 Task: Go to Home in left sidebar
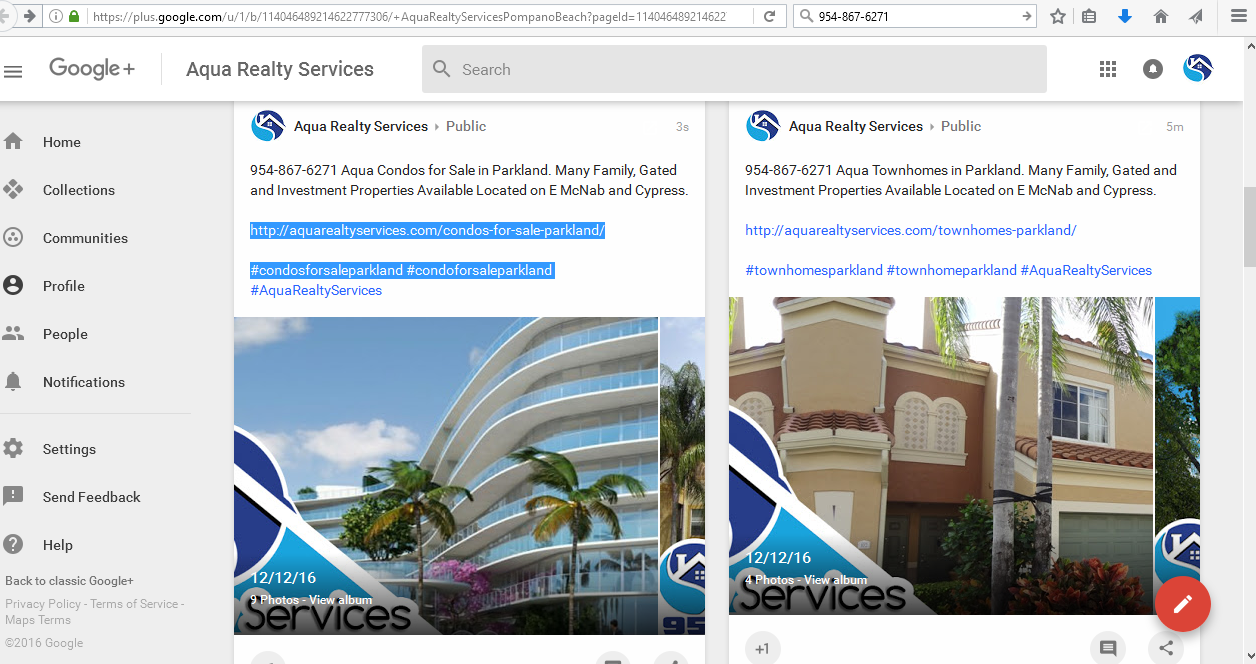pyautogui.click(x=61, y=142)
